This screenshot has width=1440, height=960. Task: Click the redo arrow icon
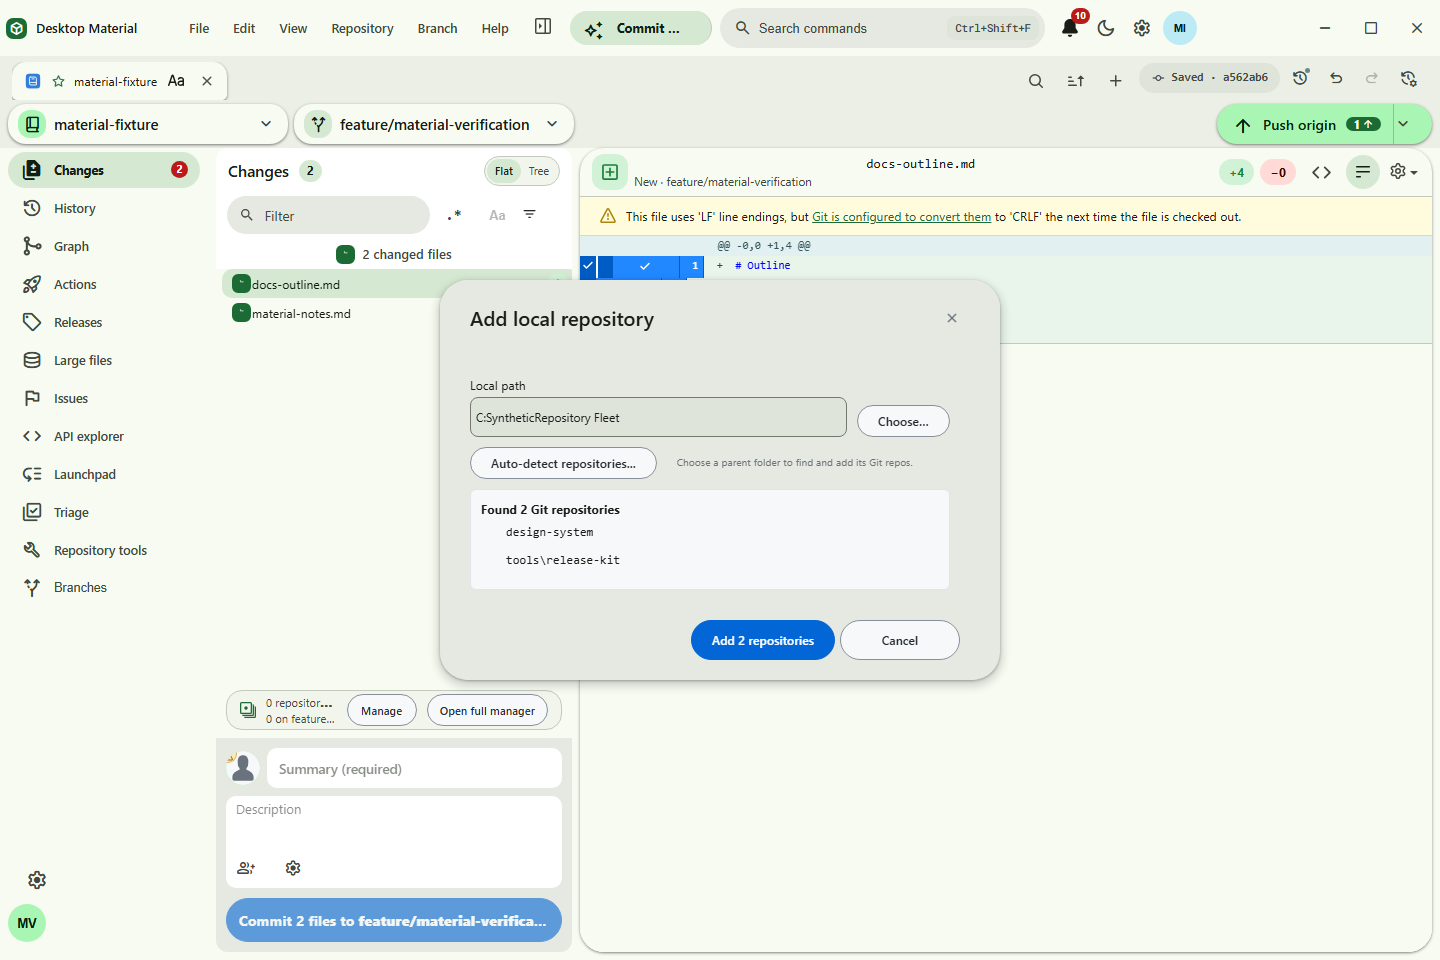click(1372, 77)
